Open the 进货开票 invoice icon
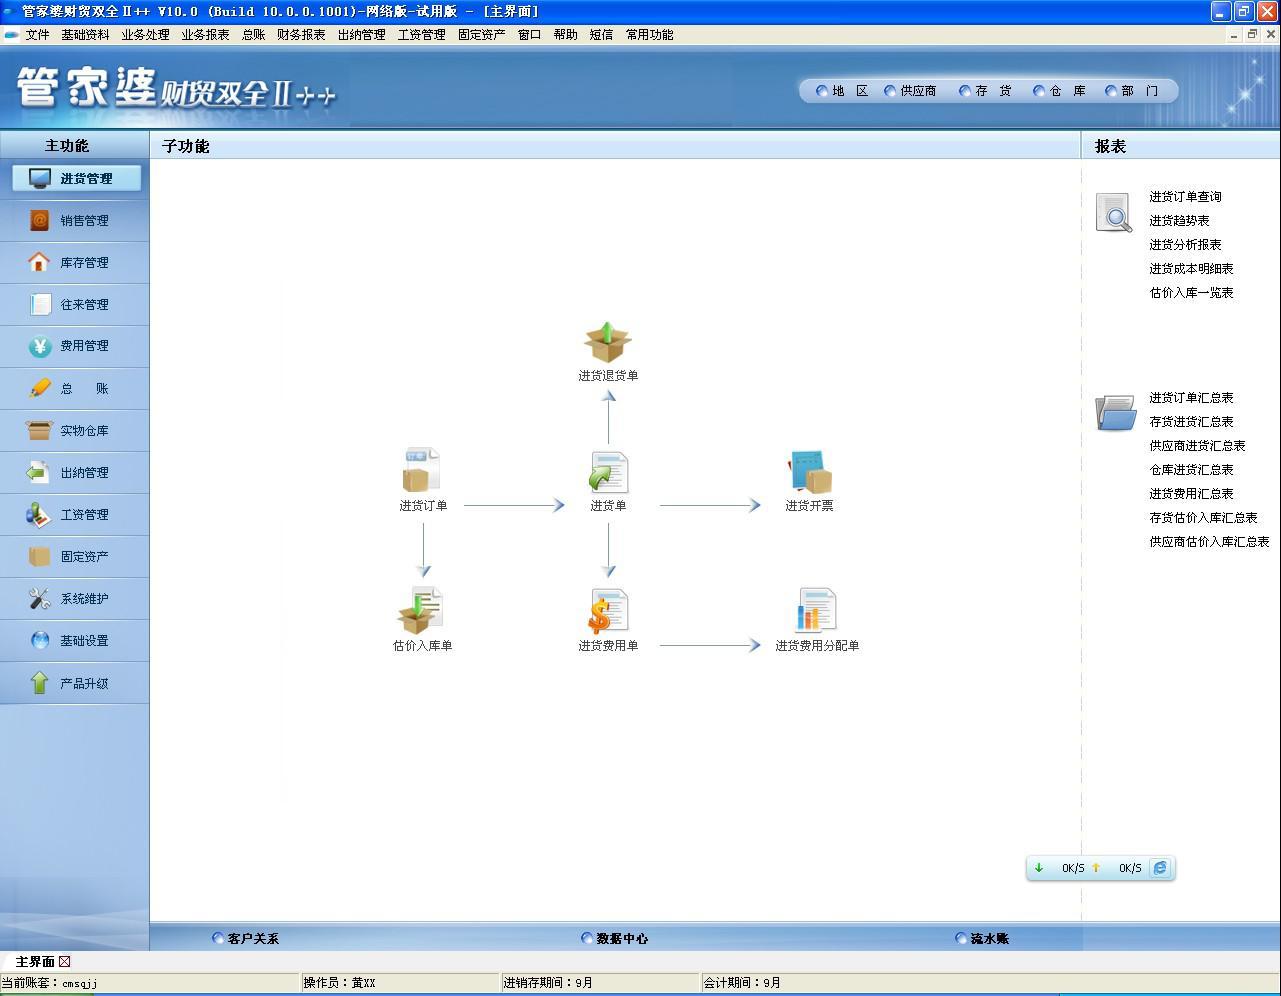Viewport: 1281px width, 996px height. pos(809,473)
